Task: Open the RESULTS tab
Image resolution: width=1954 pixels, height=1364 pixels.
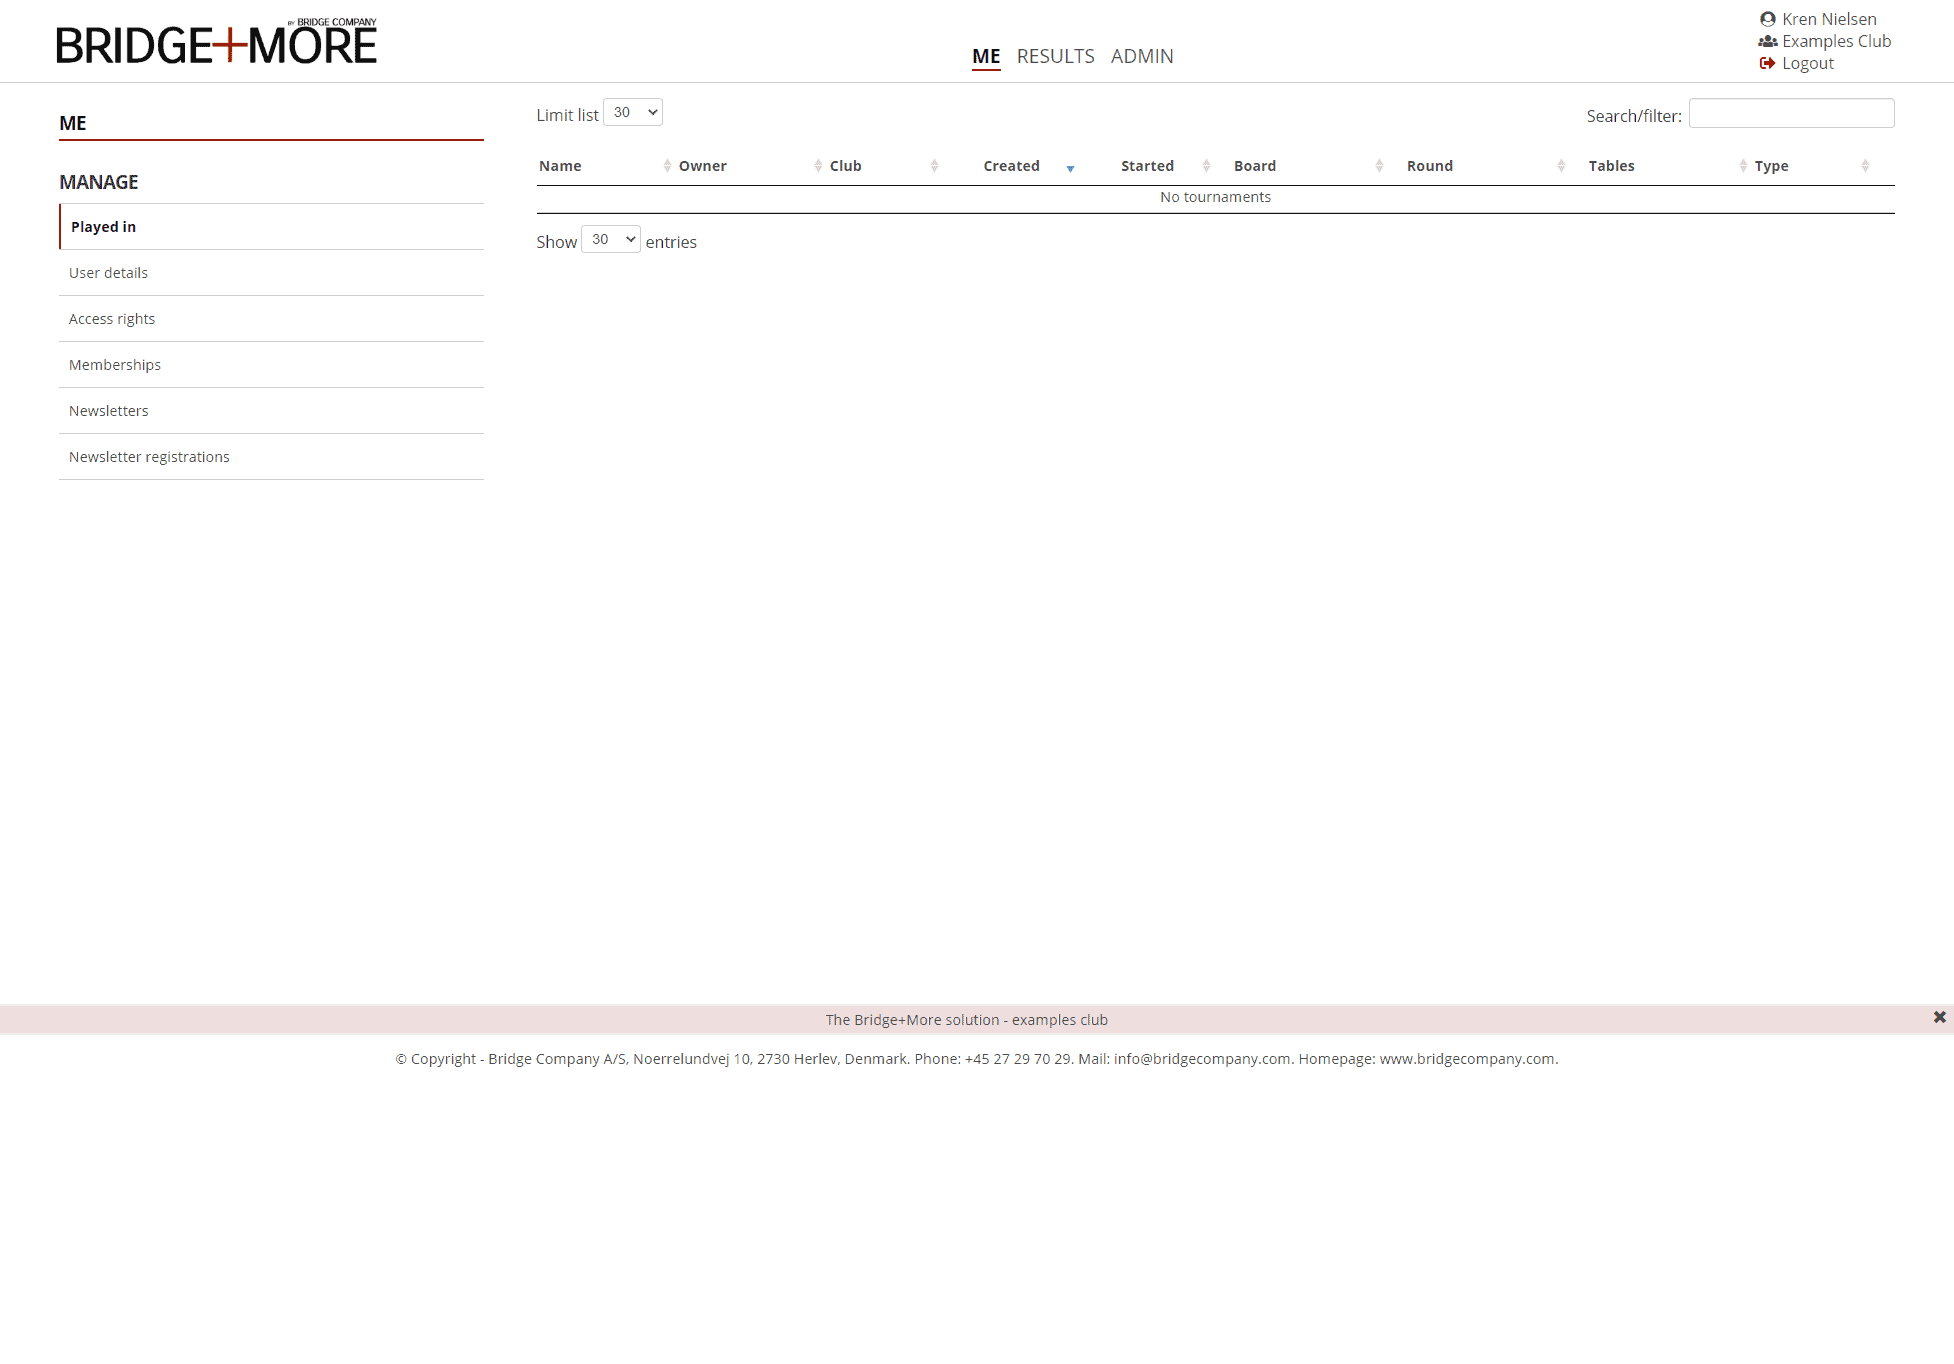Action: (x=1055, y=56)
